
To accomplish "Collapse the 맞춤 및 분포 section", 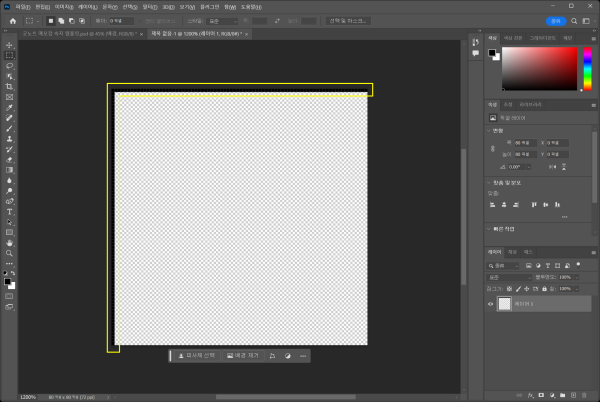I will [x=489, y=183].
